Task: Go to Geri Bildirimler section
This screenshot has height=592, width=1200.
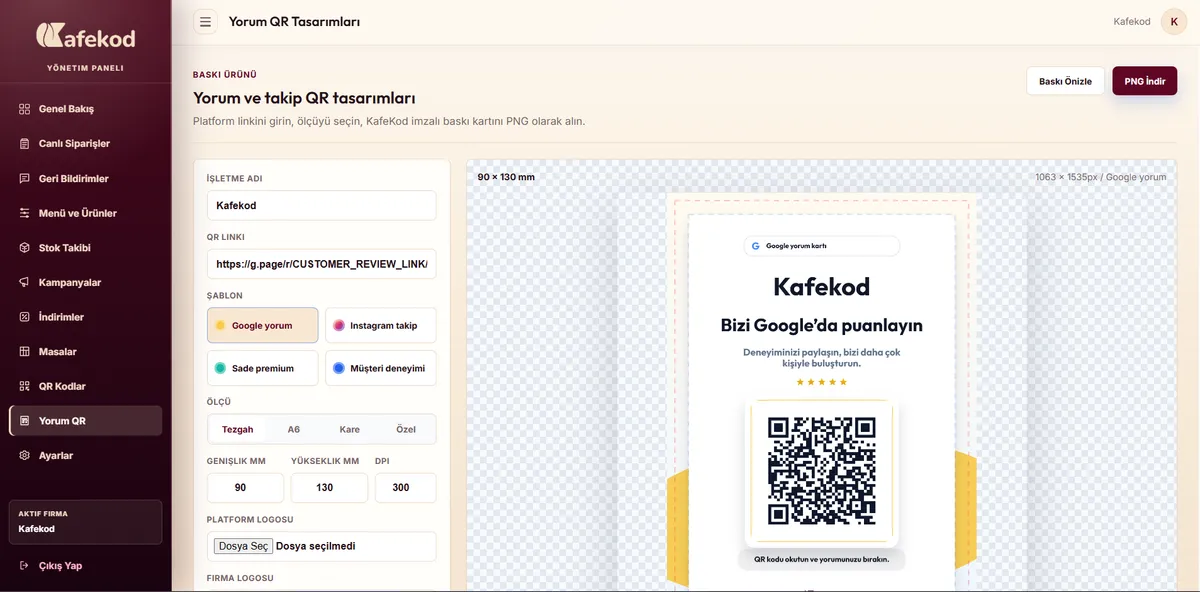Action: click(x=85, y=178)
